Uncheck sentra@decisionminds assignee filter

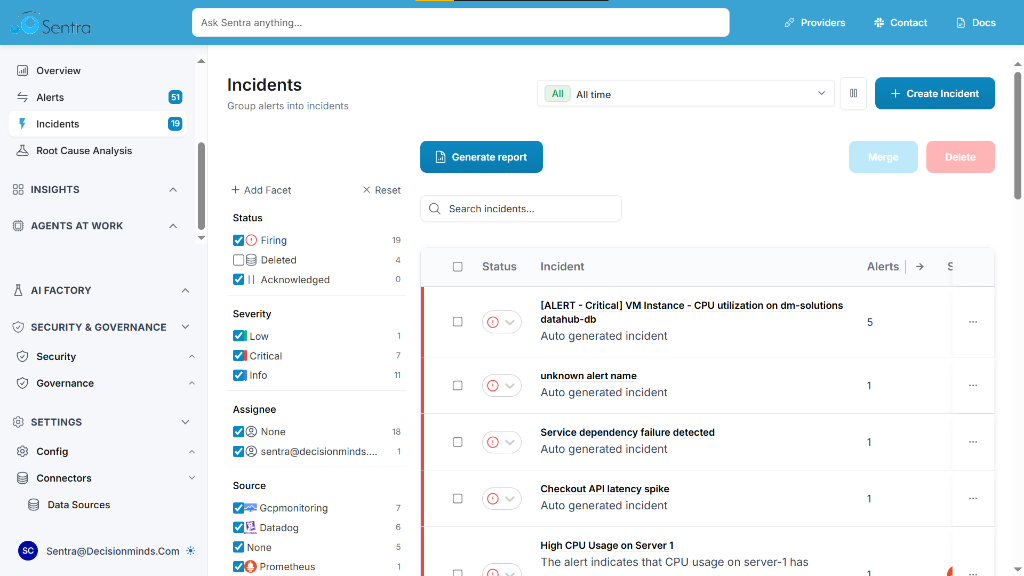(x=238, y=451)
